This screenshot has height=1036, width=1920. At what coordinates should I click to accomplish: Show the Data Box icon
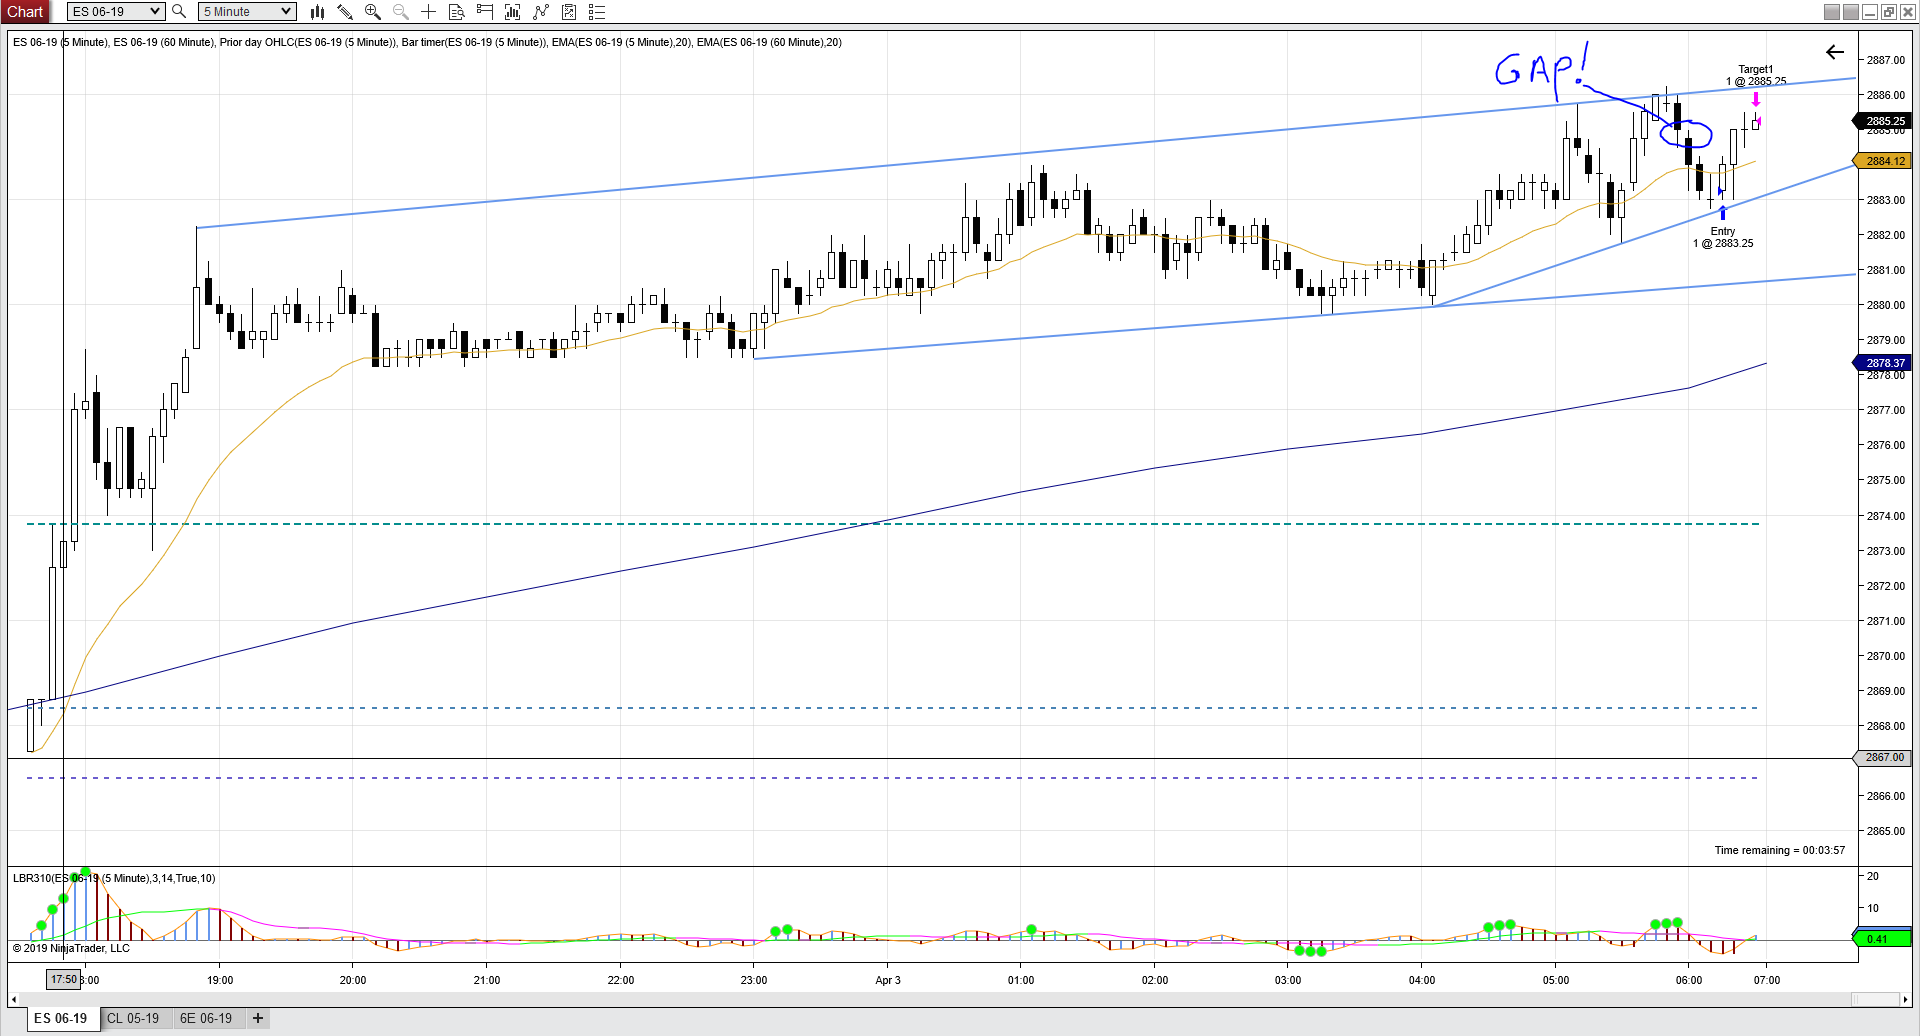pyautogui.click(x=456, y=12)
